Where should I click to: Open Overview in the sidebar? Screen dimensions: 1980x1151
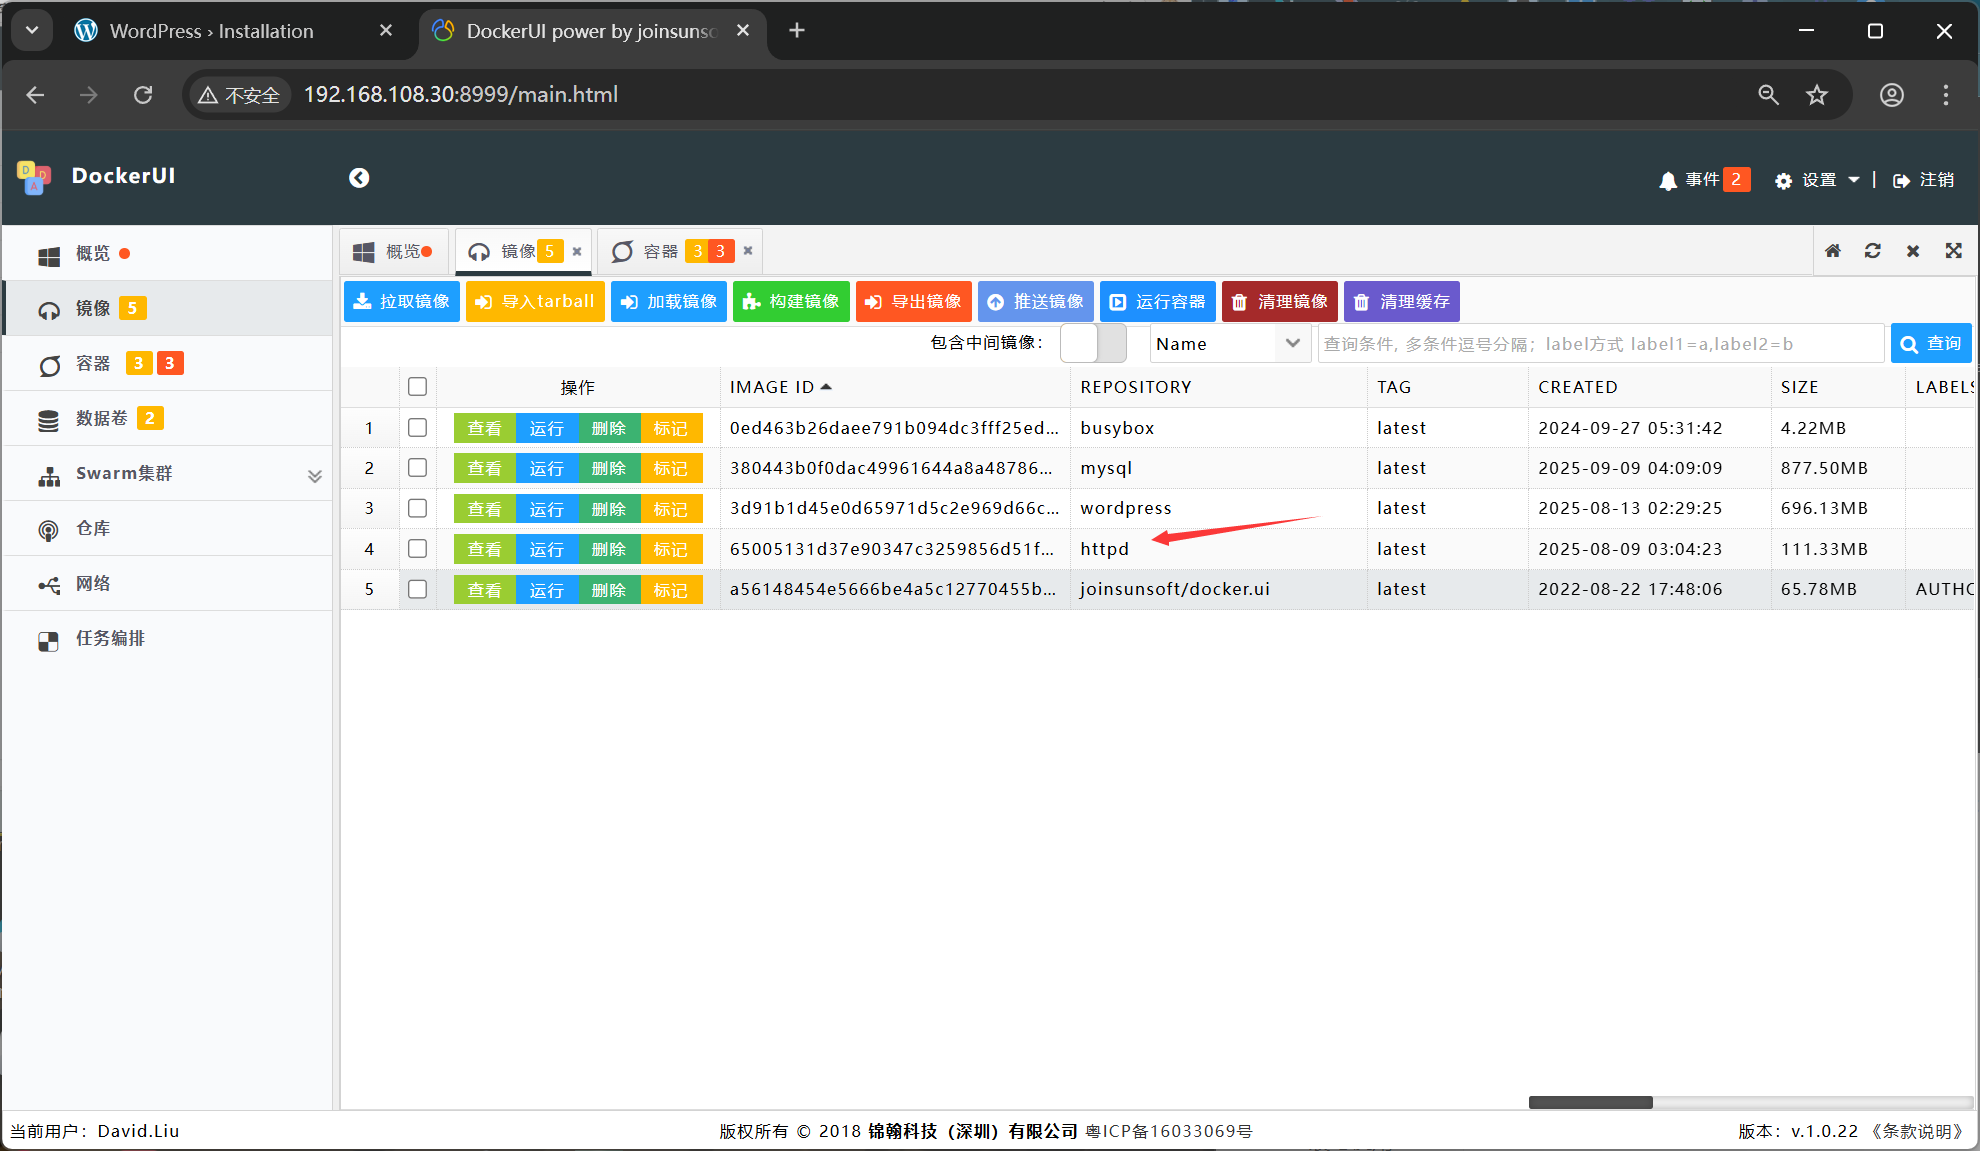click(168, 254)
